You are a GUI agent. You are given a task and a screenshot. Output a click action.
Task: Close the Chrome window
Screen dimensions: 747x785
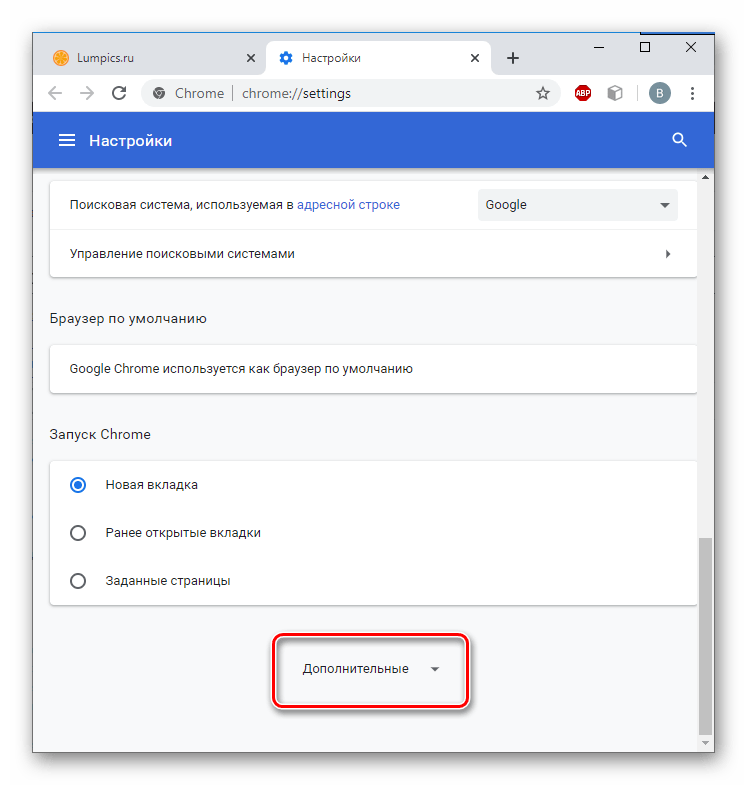tap(691, 47)
